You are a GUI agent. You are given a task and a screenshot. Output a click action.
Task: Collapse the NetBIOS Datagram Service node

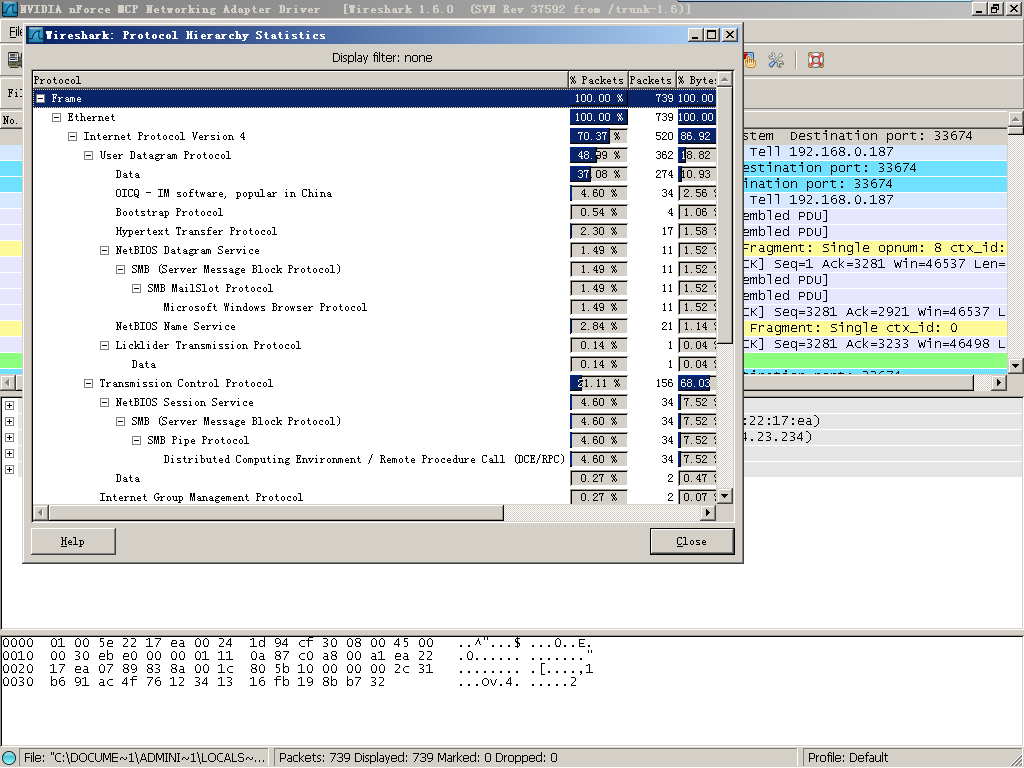[x=104, y=250]
